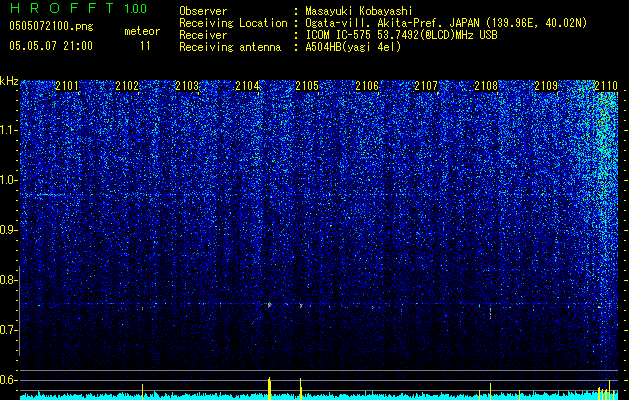Click the 2109 time marker
The image size is (629, 400).
pyautogui.click(x=546, y=86)
